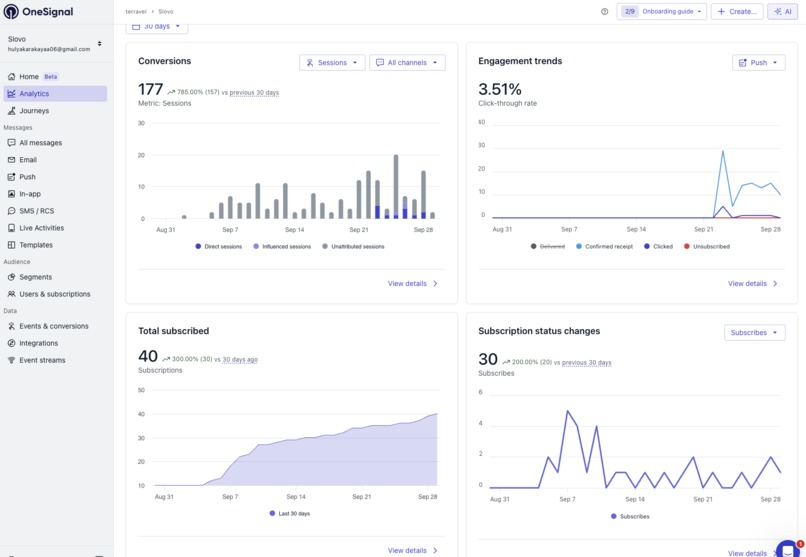Click the 177 sessions value
Image resolution: width=806 pixels, height=557 pixels.
[151, 89]
